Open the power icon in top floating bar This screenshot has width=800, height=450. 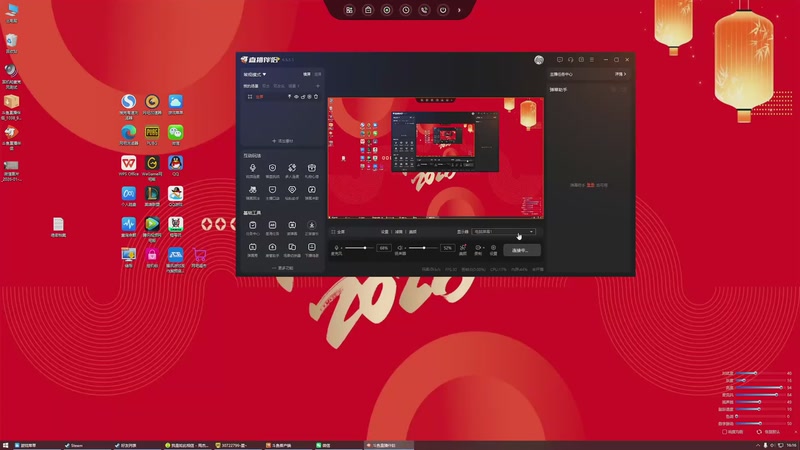click(443, 10)
